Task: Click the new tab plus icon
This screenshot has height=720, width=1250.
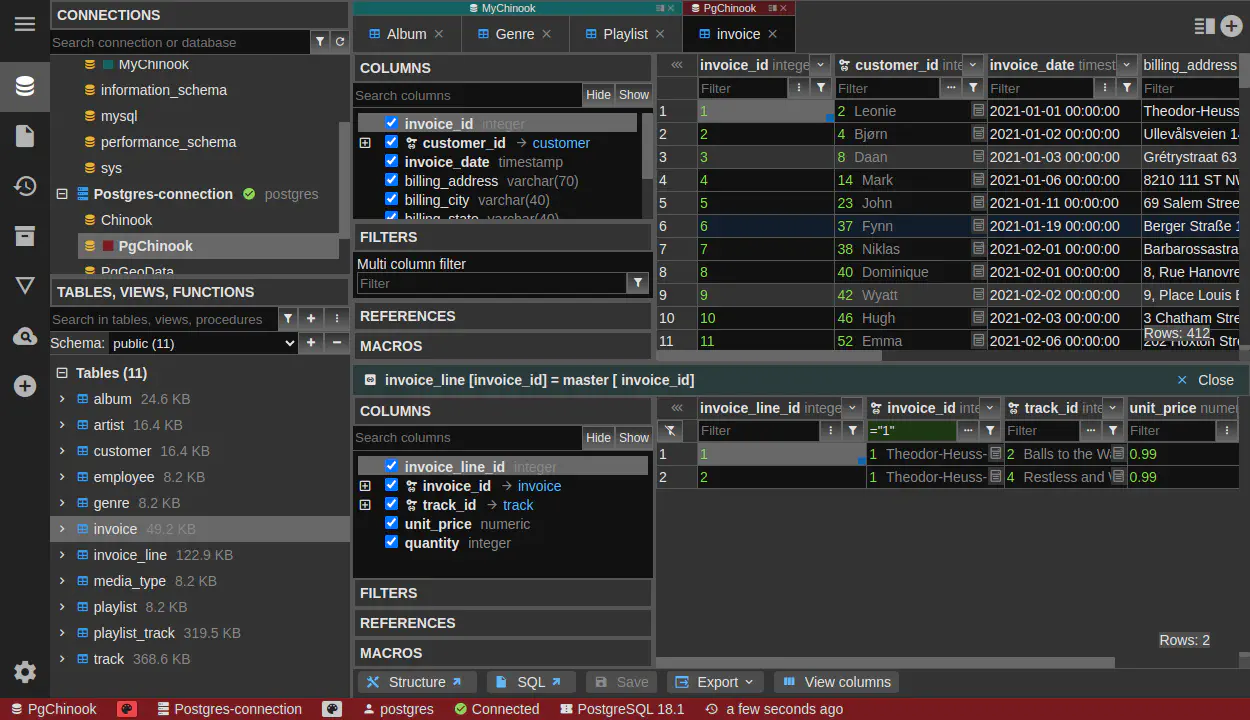Action: 1231,27
